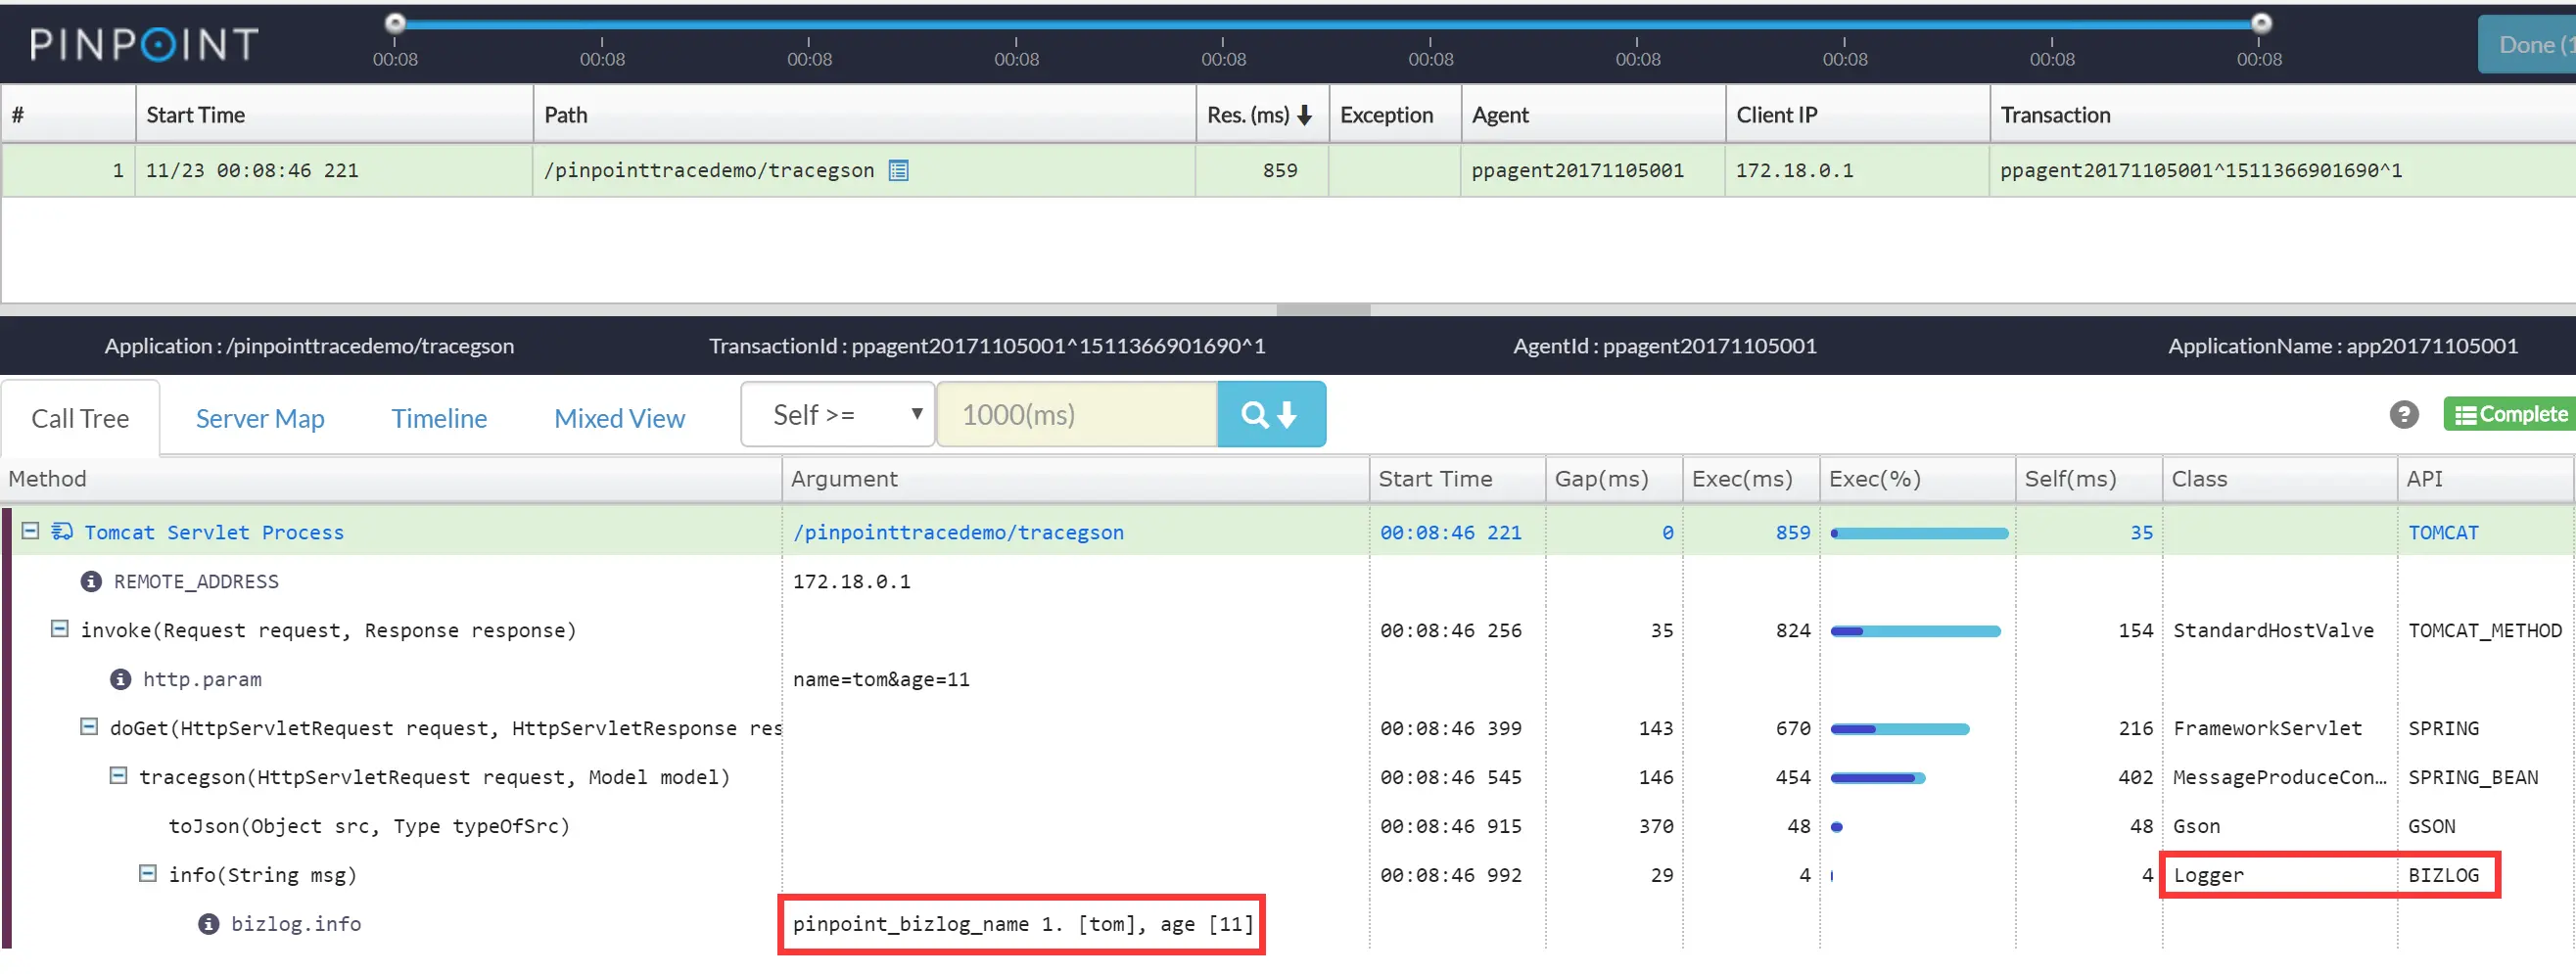The height and width of the screenshot is (974, 2576).
Task: Open the help question mark icon
Action: pos(2404,415)
